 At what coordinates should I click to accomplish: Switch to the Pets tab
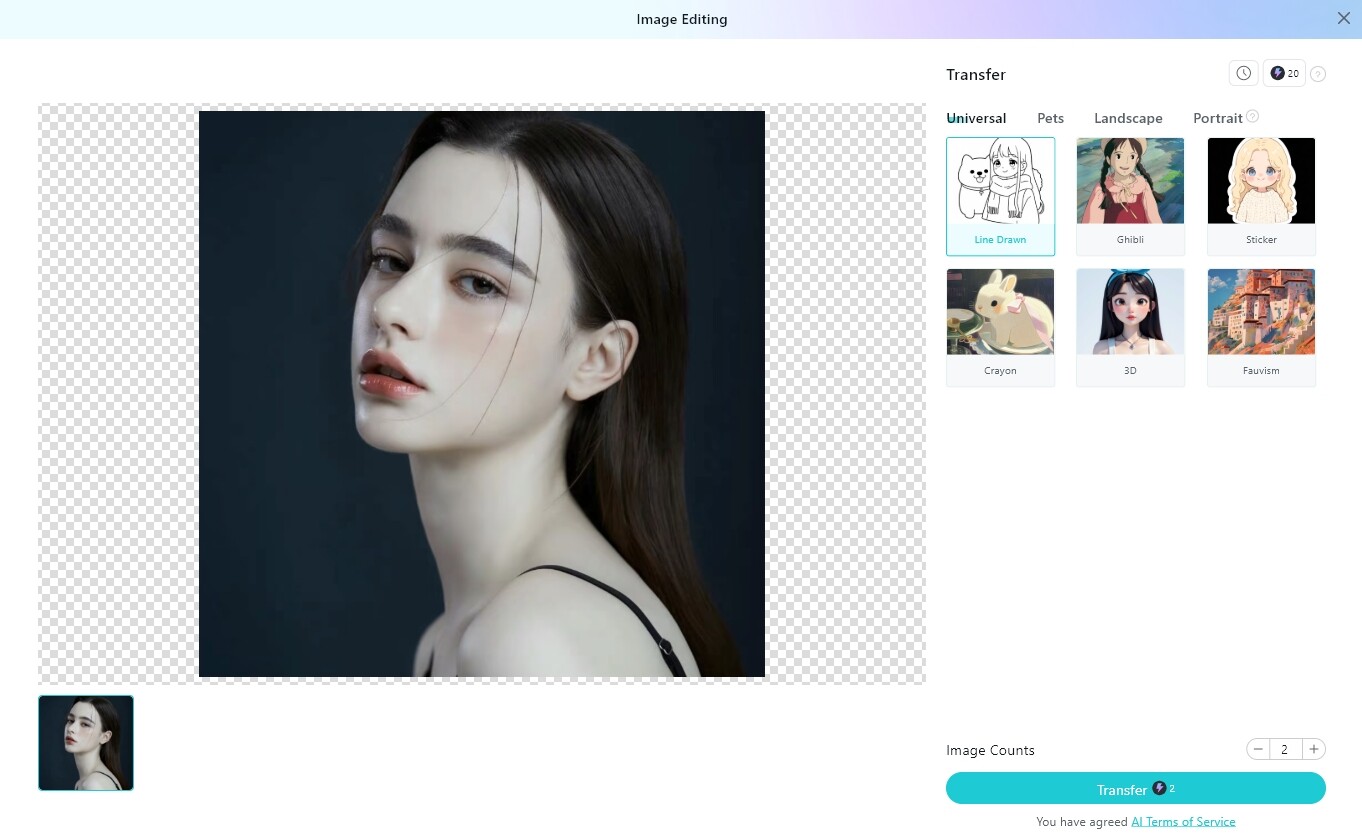click(x=1050, y=118)
